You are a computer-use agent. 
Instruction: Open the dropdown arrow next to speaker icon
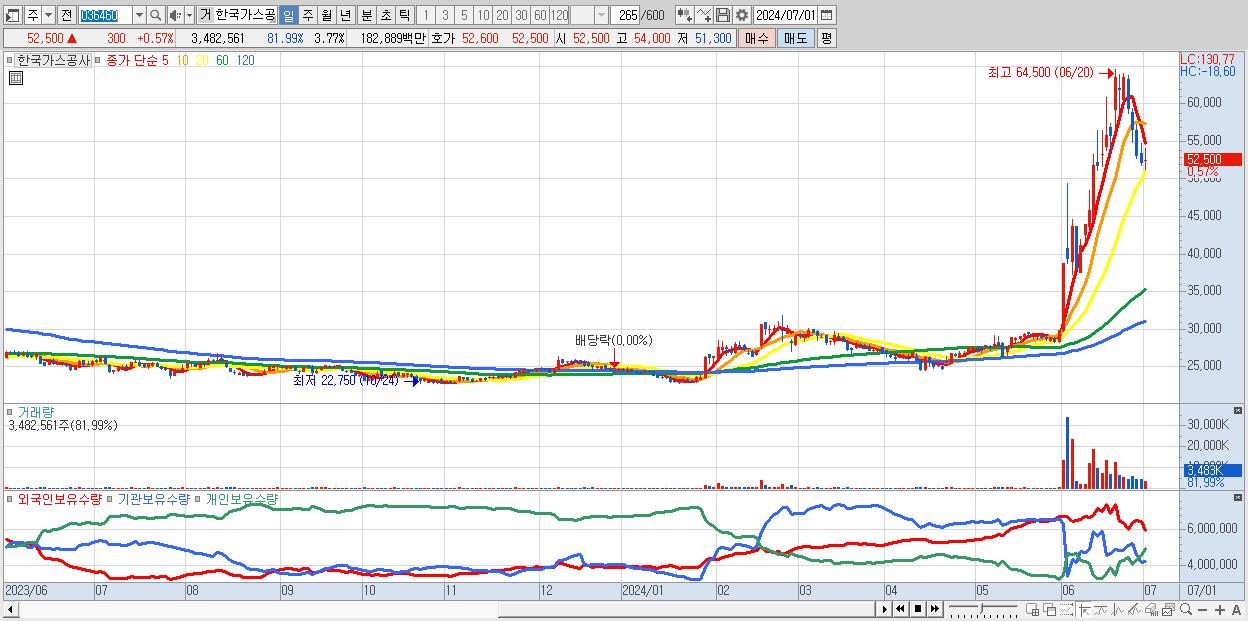(189, 15)
